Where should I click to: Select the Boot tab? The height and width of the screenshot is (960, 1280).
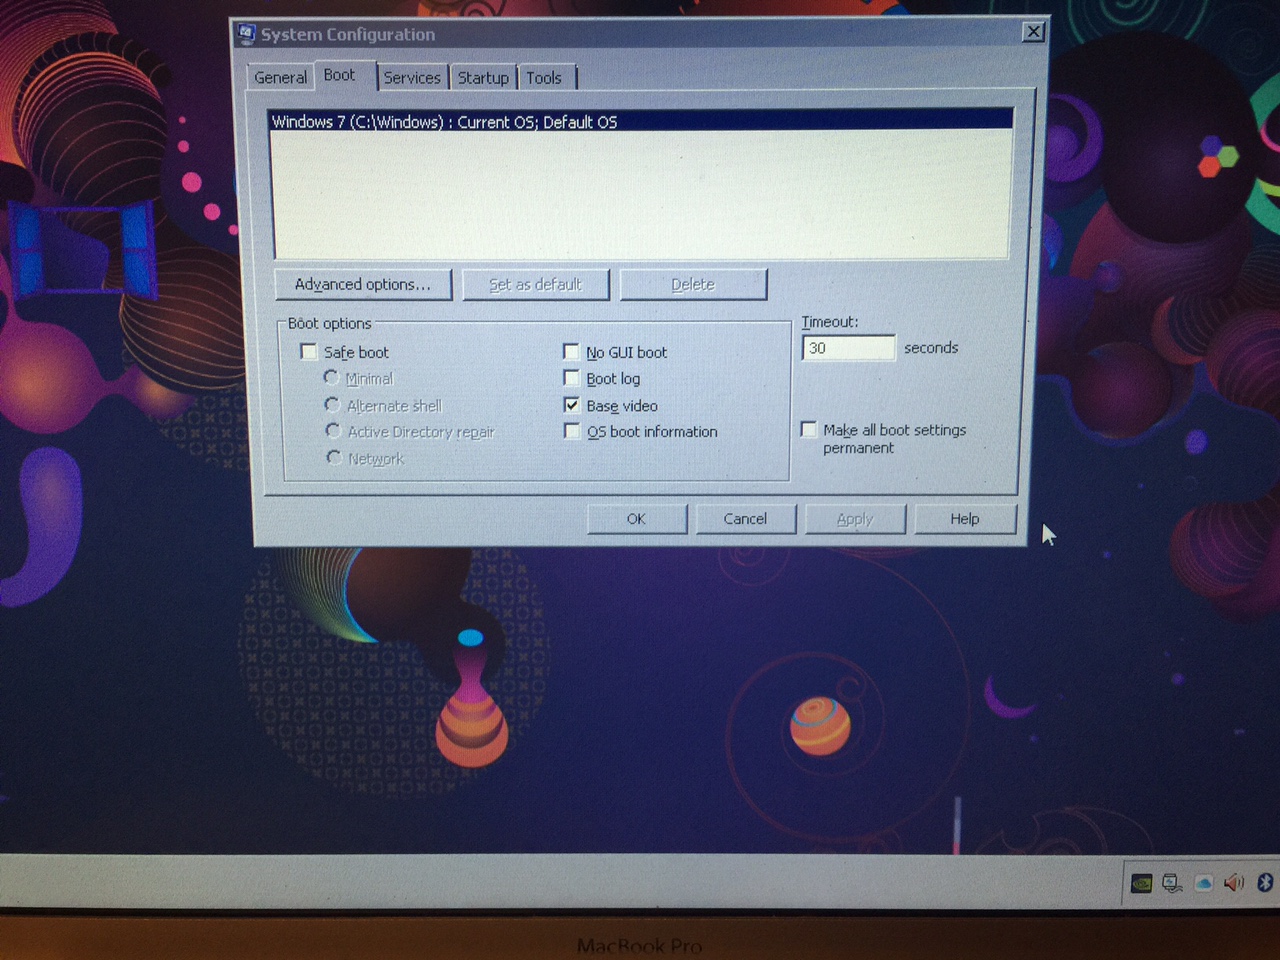(x=339, y=75)
